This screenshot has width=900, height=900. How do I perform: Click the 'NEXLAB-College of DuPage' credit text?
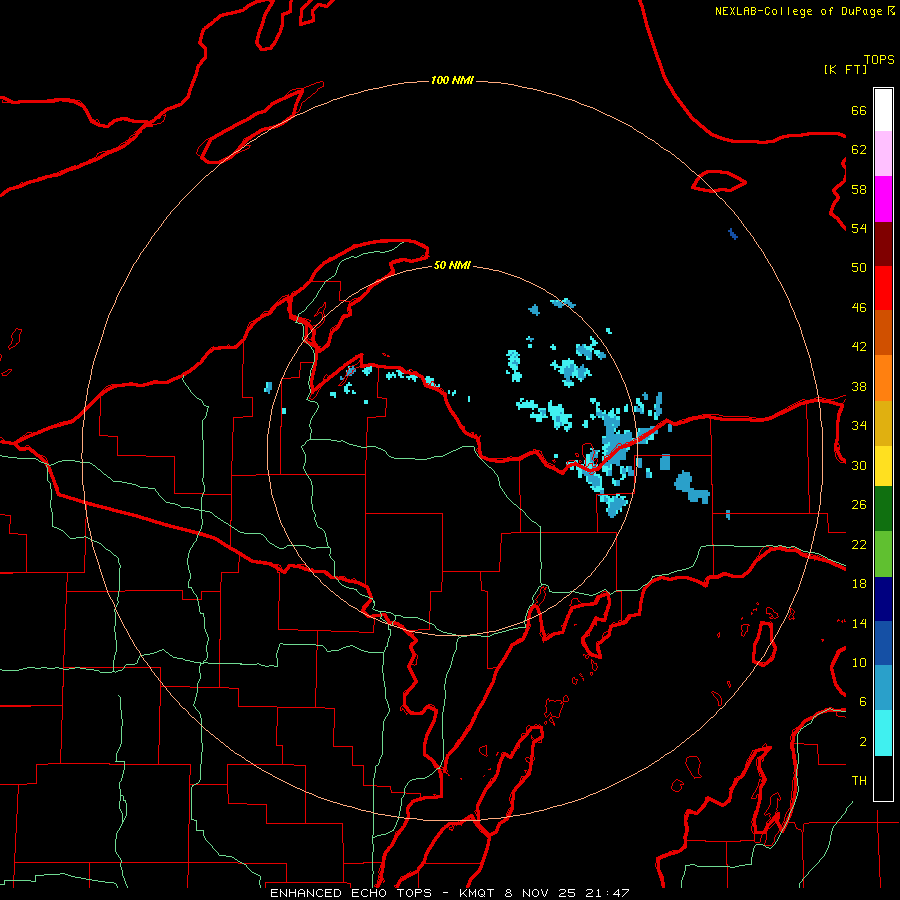click(x=798, y=11)
